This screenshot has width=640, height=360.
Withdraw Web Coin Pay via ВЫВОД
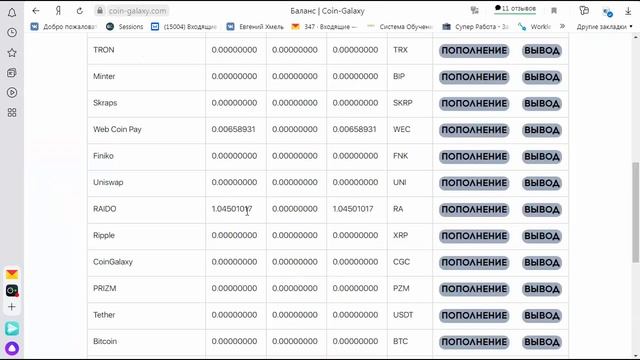[x=542, y=130]
